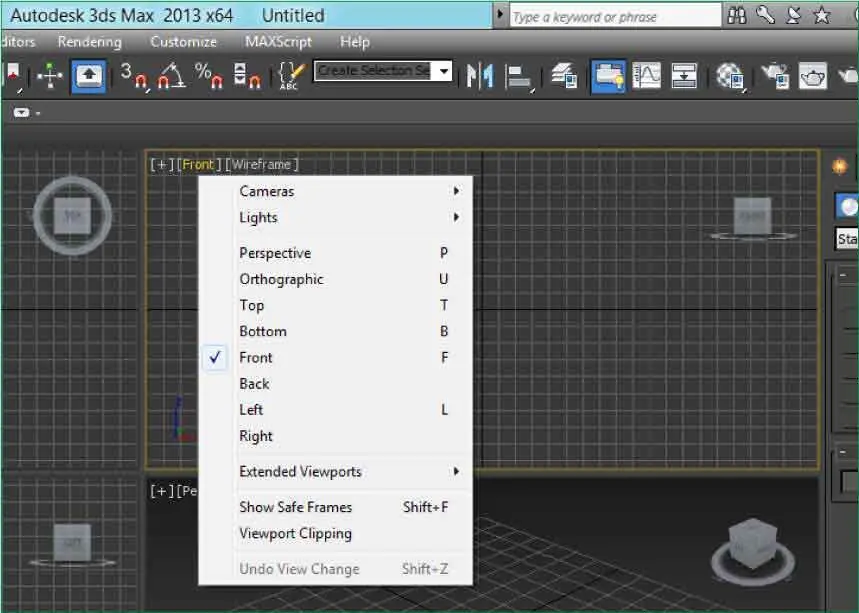
Task: Open the Customize menu
Action: 184,42
